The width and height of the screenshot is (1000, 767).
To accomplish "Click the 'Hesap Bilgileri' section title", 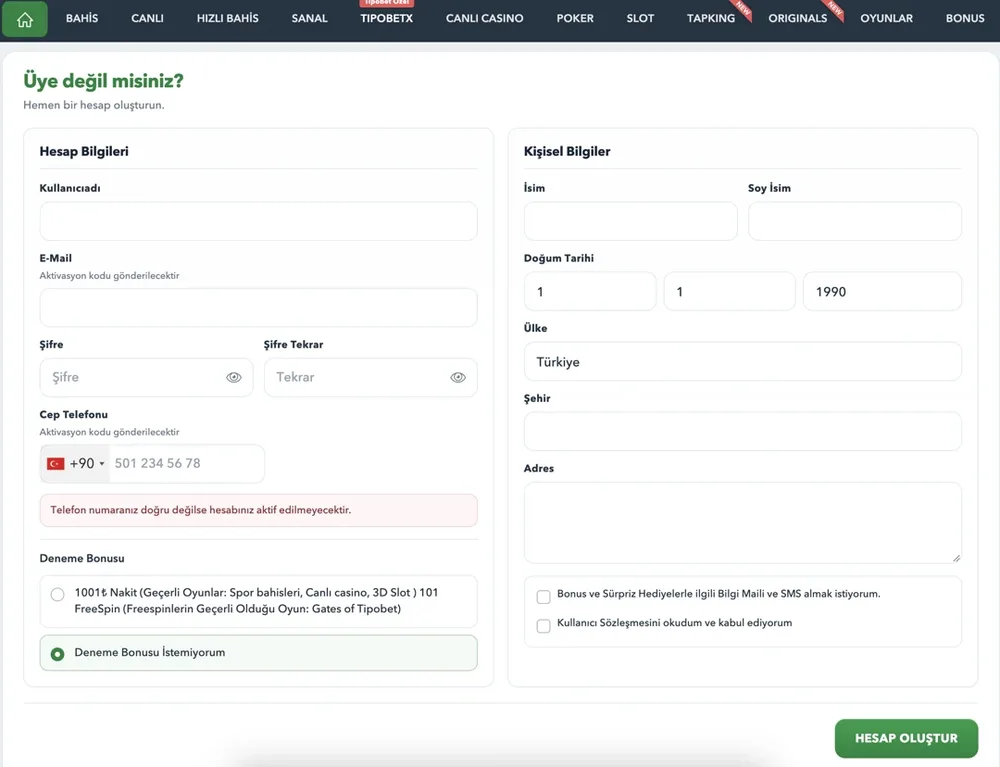I will click(x=84, y=151).
